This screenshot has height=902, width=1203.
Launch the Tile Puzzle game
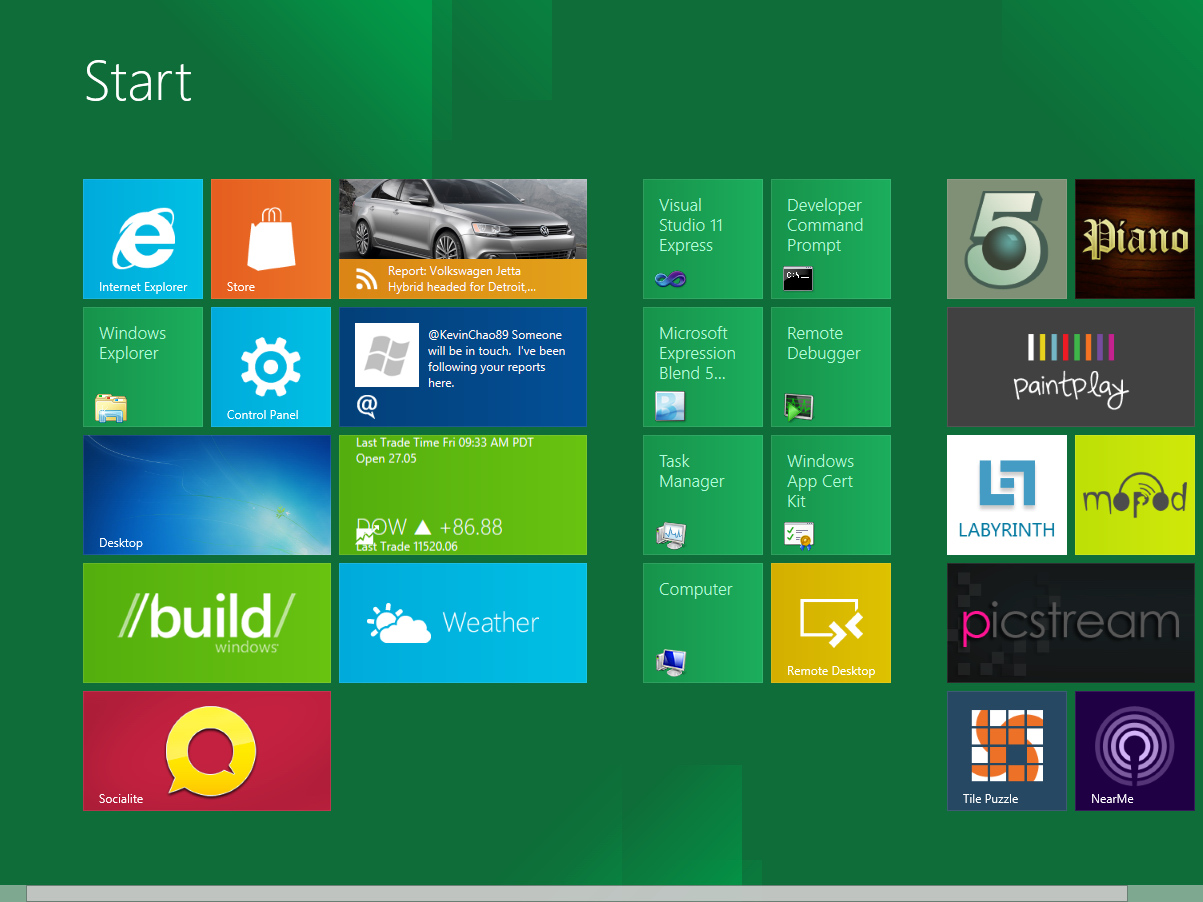1007,751
